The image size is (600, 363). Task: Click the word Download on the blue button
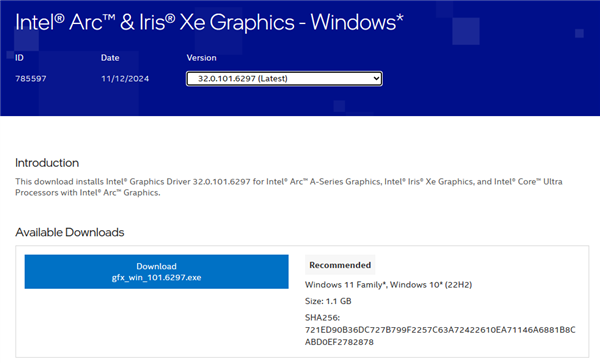click(157, 266)
